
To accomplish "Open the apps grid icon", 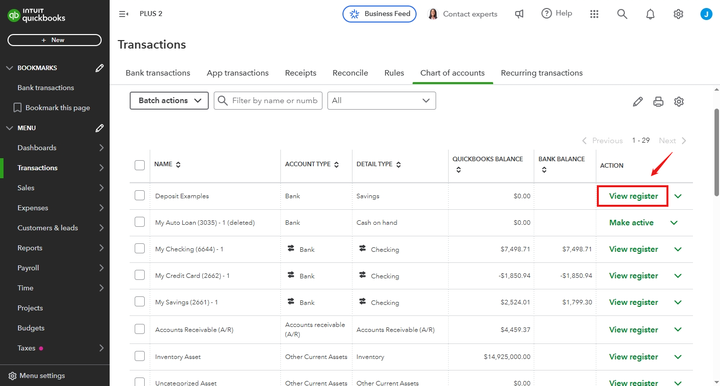I will click(594, 14).
